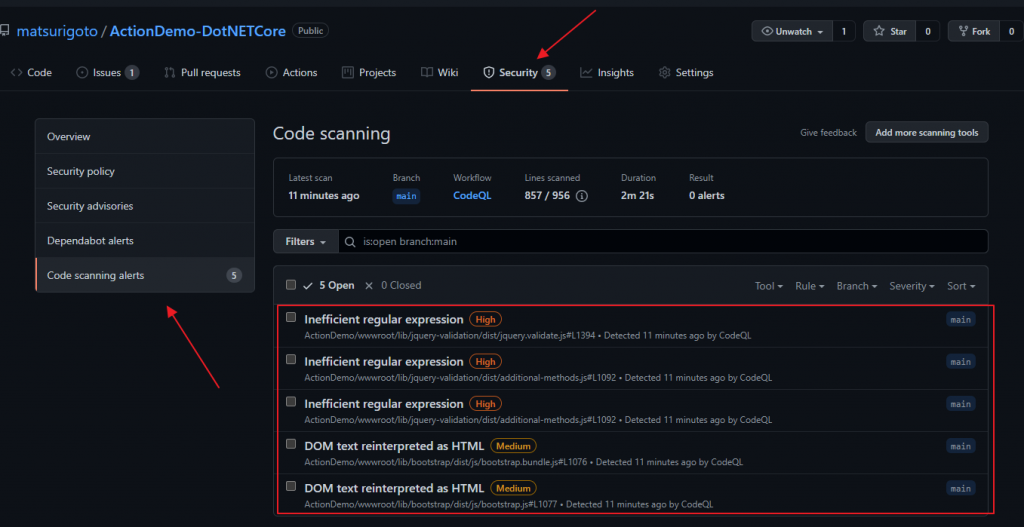Click the Security shield icon
The image size is (1024, 527).
coord(488,72)
